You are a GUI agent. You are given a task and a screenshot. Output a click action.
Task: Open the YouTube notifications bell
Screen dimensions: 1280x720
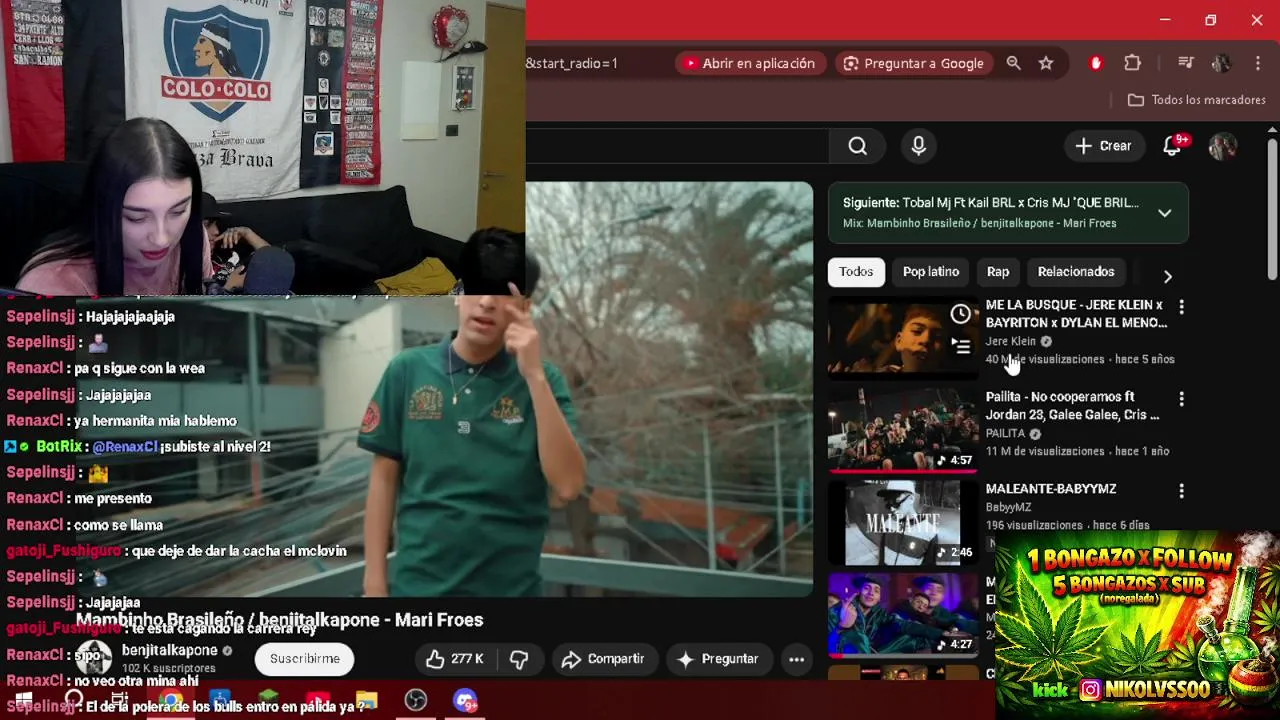tap(1172, 146)
